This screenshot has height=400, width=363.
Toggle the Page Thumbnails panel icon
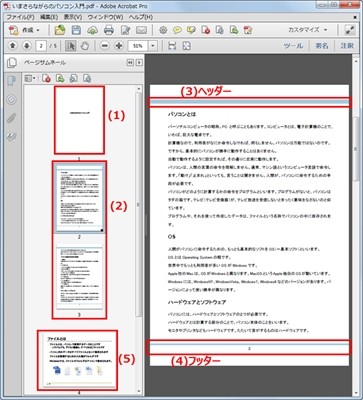click(x=12, y=63)
